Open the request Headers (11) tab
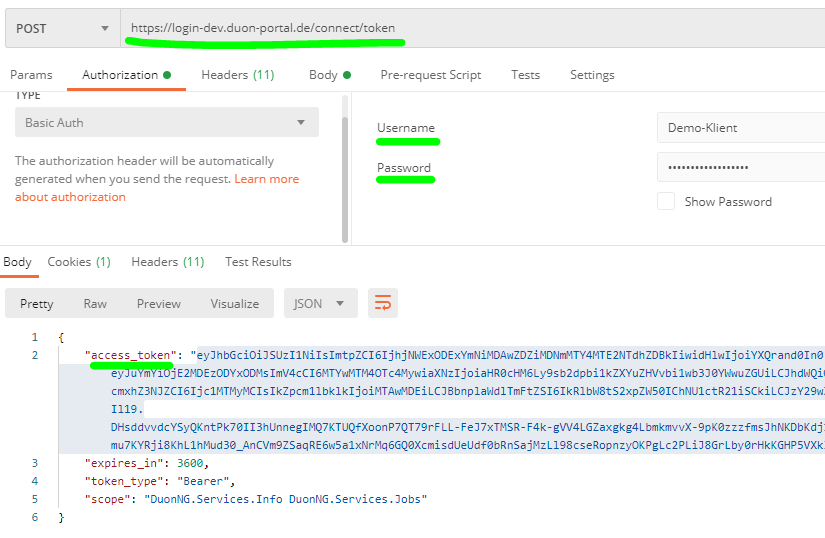 coord(237,75)
